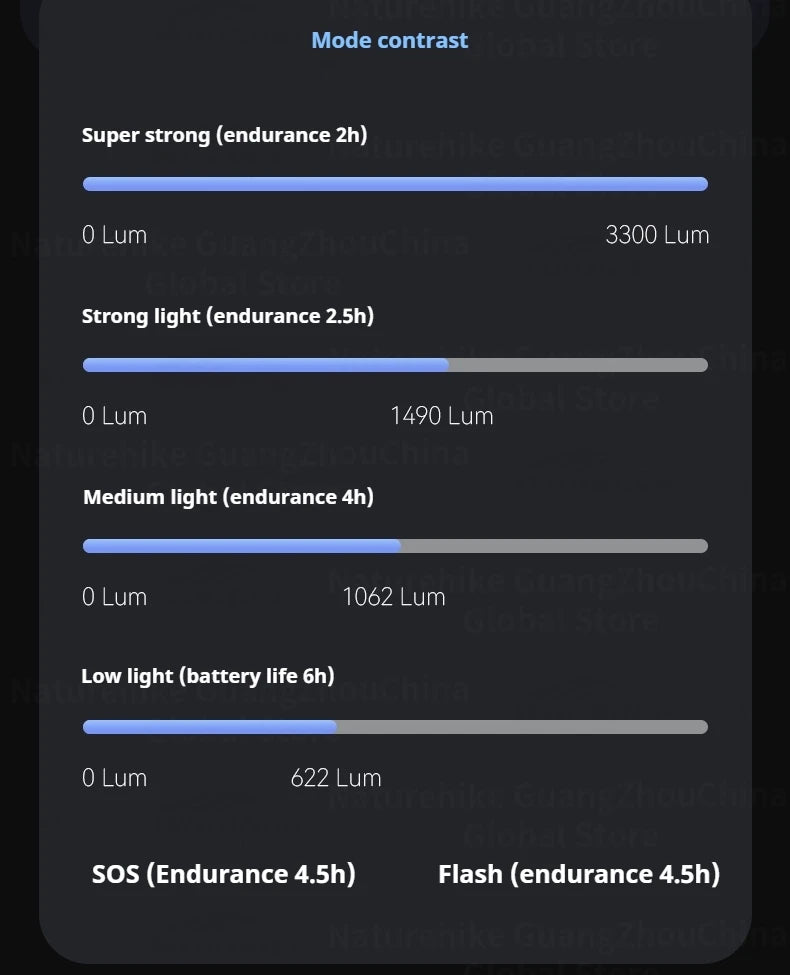Click the 622 Lum value
Screen dimensions: 790x975
pyautogui.click(x=336, y=778)
